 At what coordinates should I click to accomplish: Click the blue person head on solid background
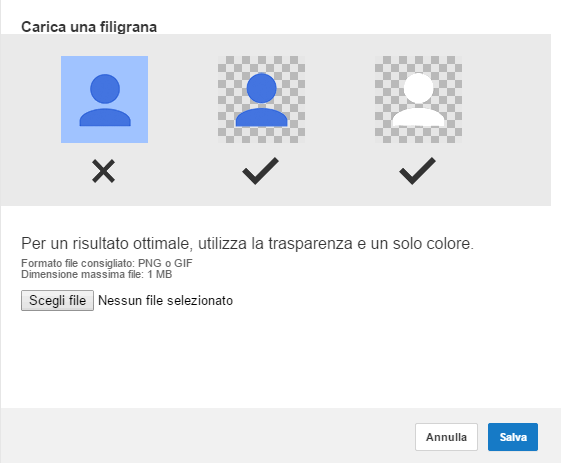coord(105,89)
